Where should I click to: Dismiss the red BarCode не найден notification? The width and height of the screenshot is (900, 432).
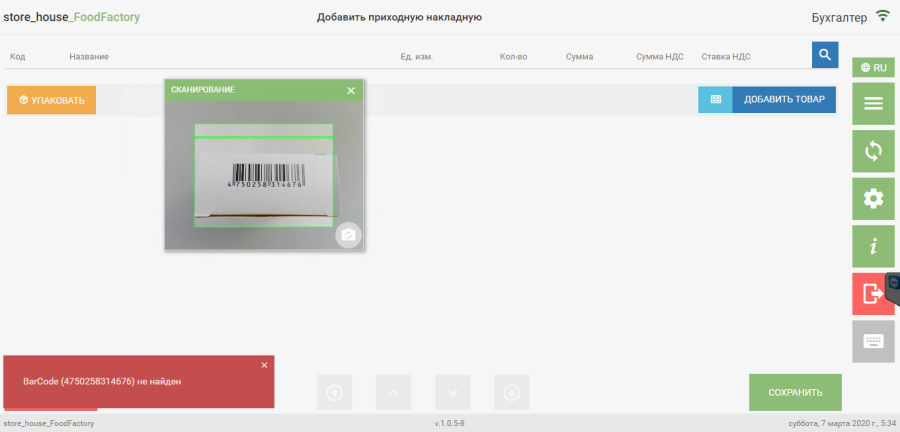pyautogui.click(x=264, y=365)
